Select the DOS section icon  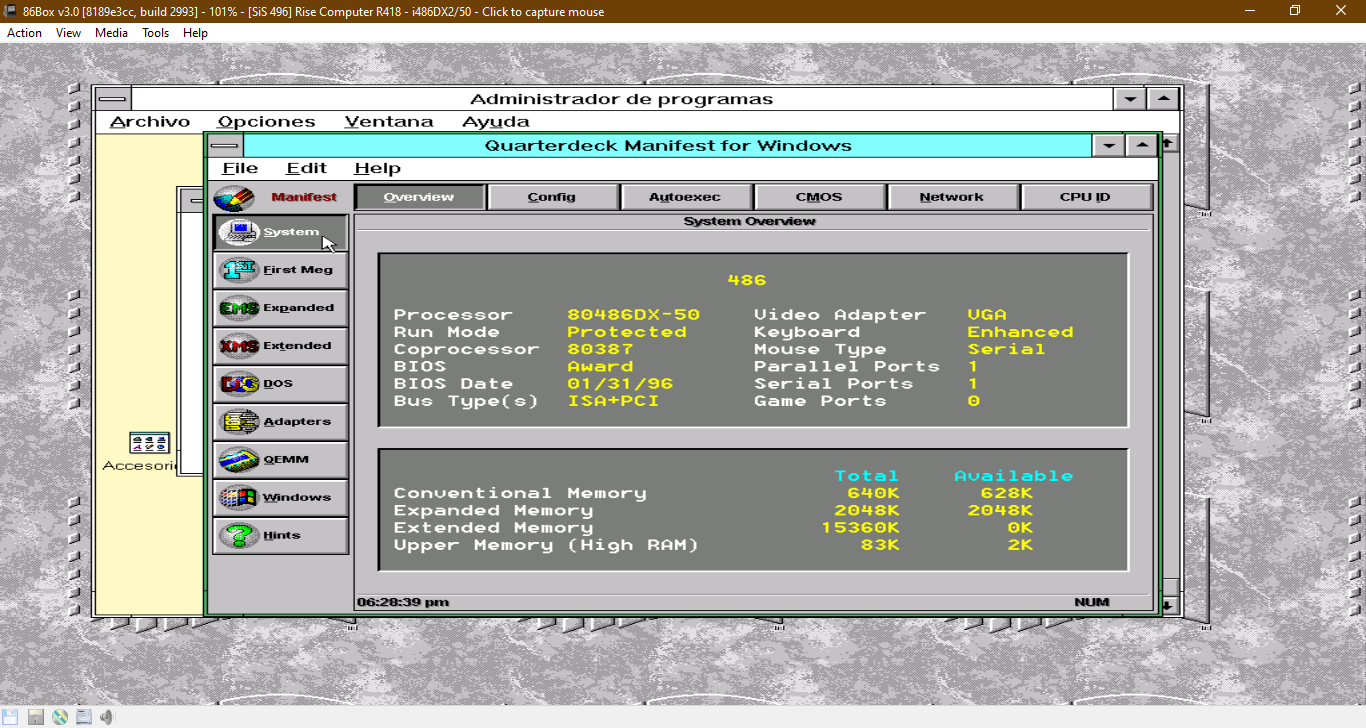pos(280,383)
